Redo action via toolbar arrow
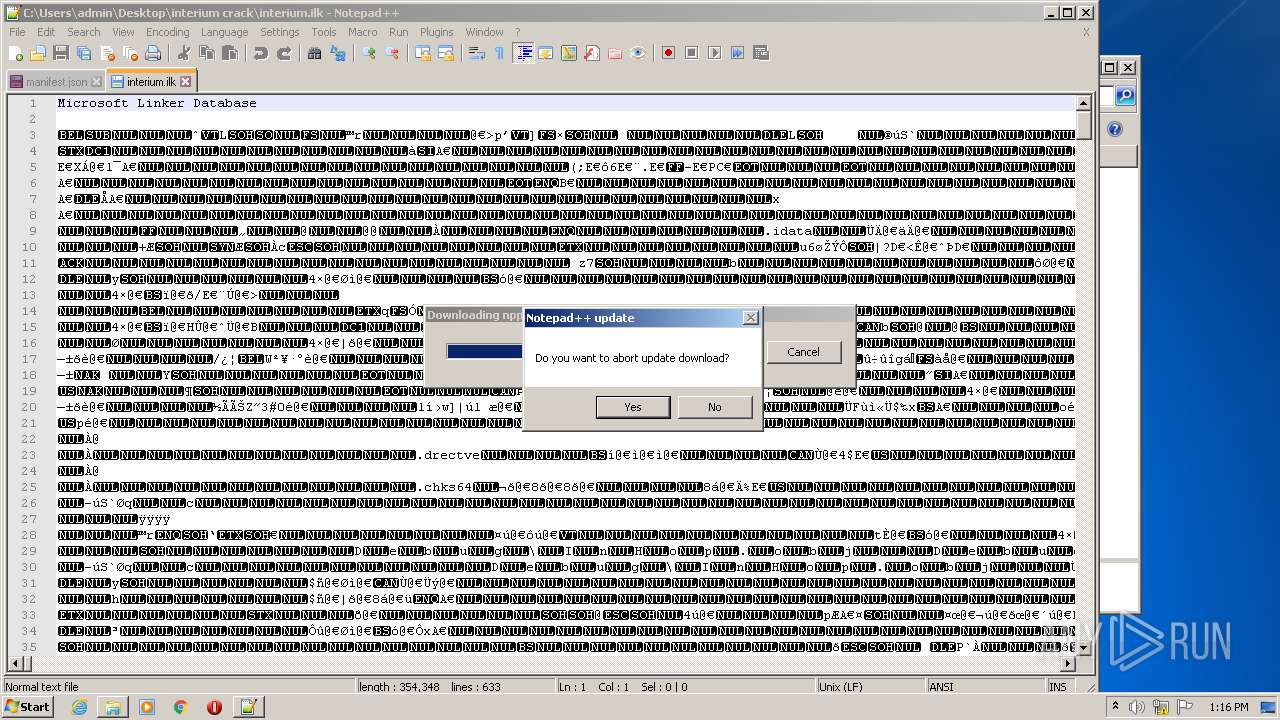 (x=284, y=53)
